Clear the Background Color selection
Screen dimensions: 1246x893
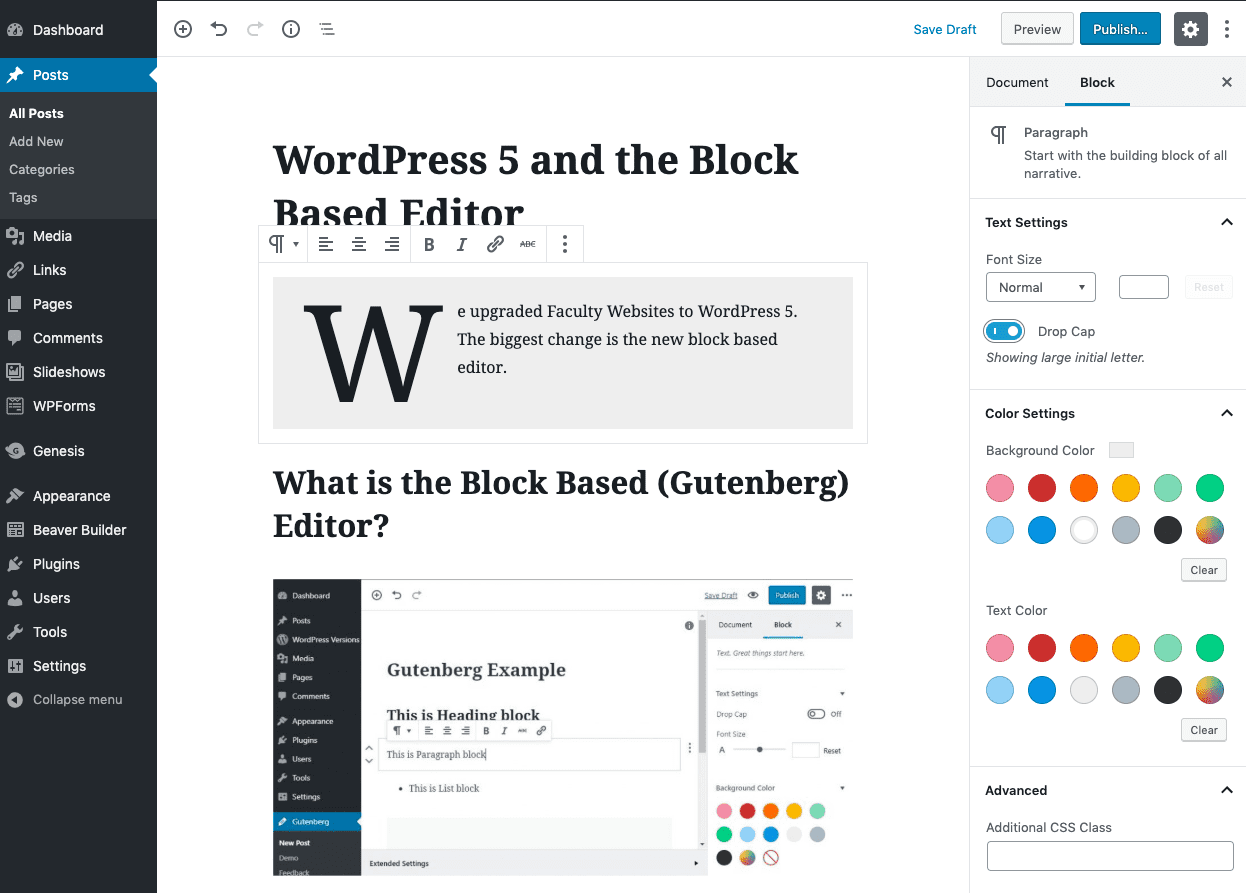[x=1204, y=570]
